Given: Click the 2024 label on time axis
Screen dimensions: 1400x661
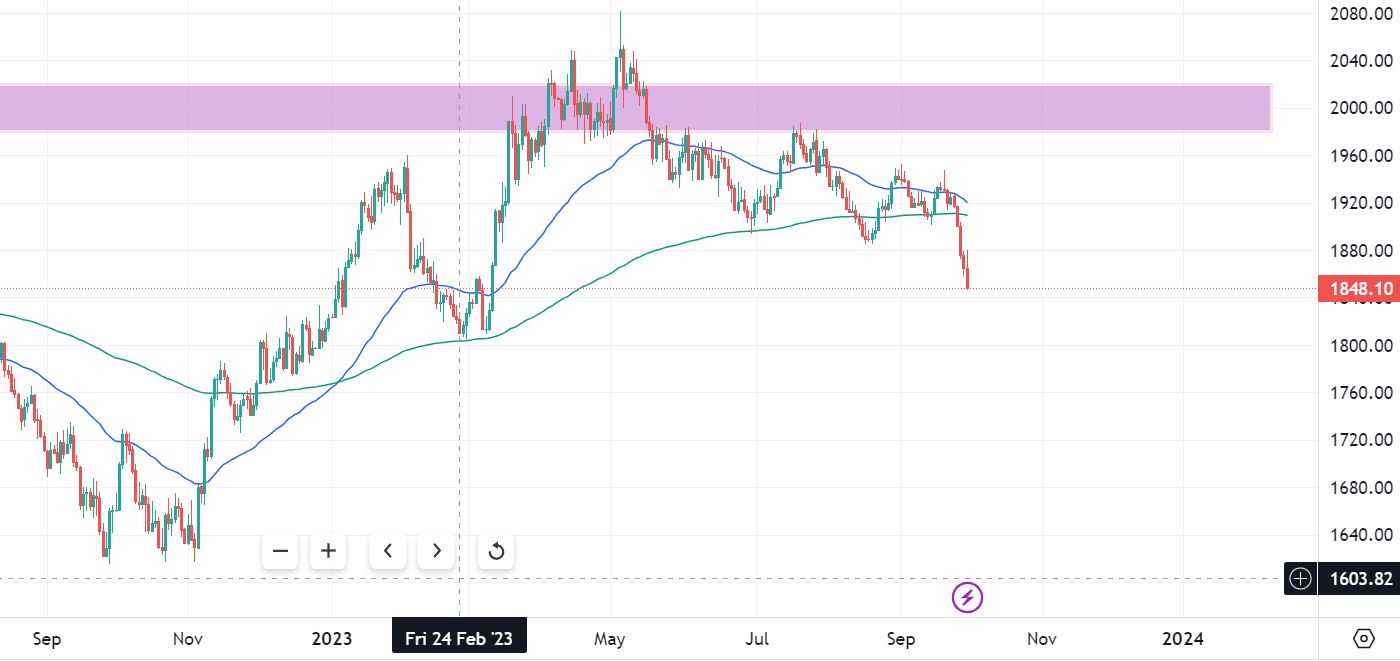Looking at the screenshot, I should 1183,638.
